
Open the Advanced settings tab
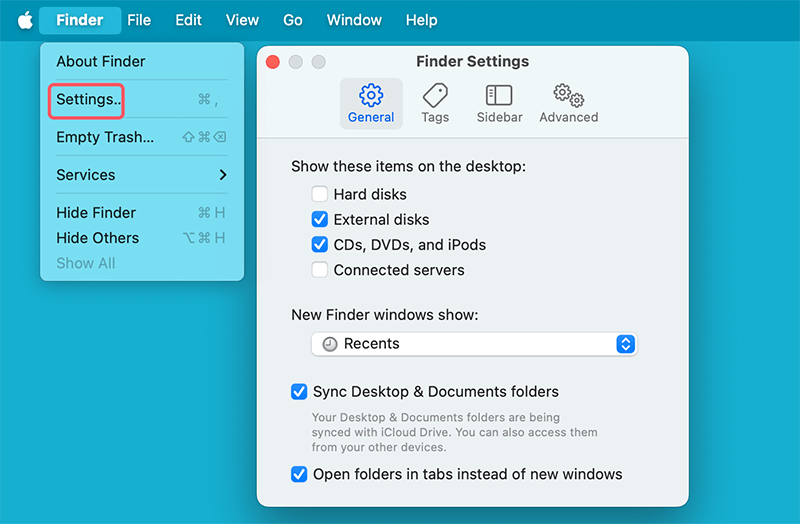(568, 104)
